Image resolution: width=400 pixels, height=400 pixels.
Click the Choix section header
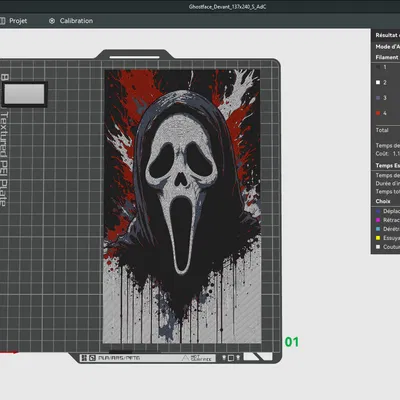(383, 201)
